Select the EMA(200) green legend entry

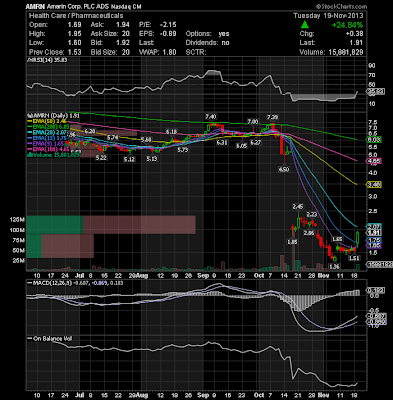[x=49, y=127]
